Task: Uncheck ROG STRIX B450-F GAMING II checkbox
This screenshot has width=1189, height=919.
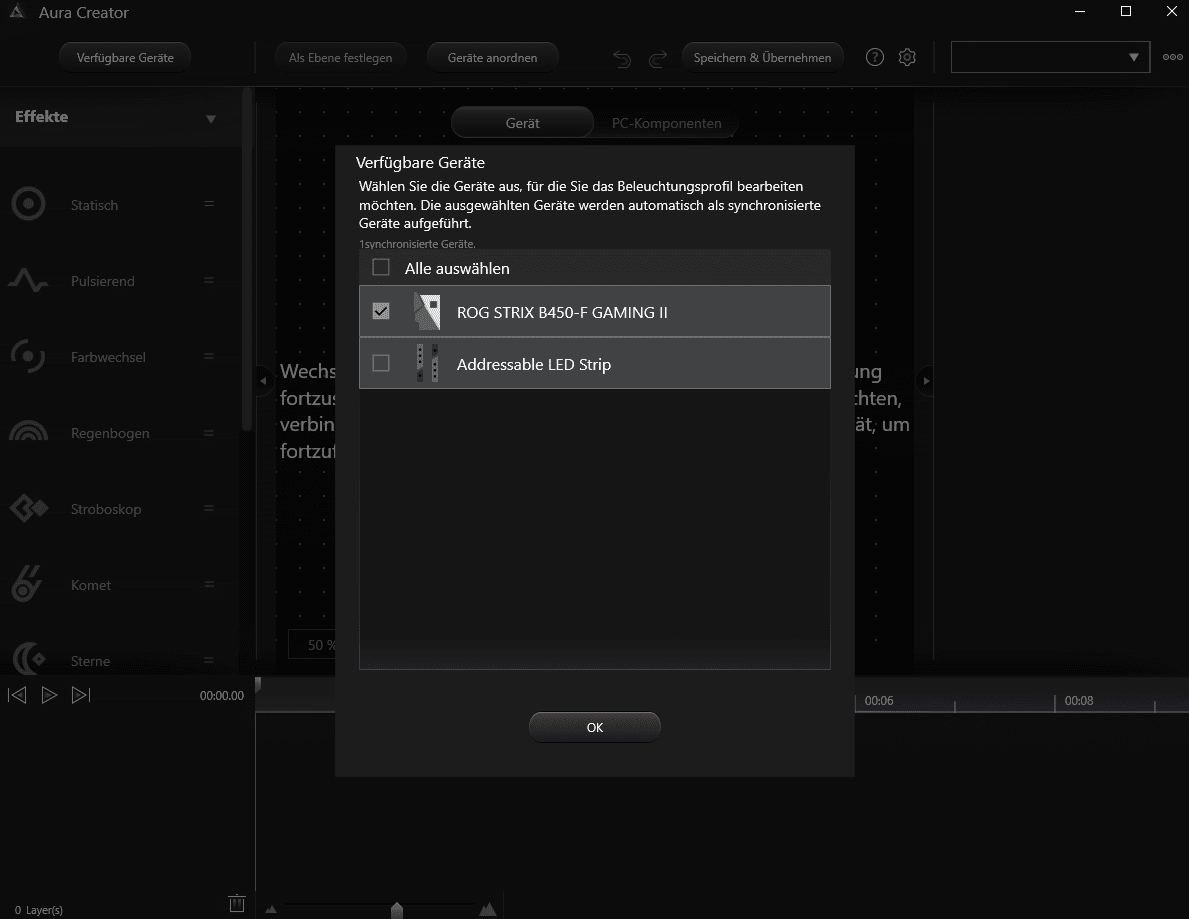Action: click(x=381, y=311)
